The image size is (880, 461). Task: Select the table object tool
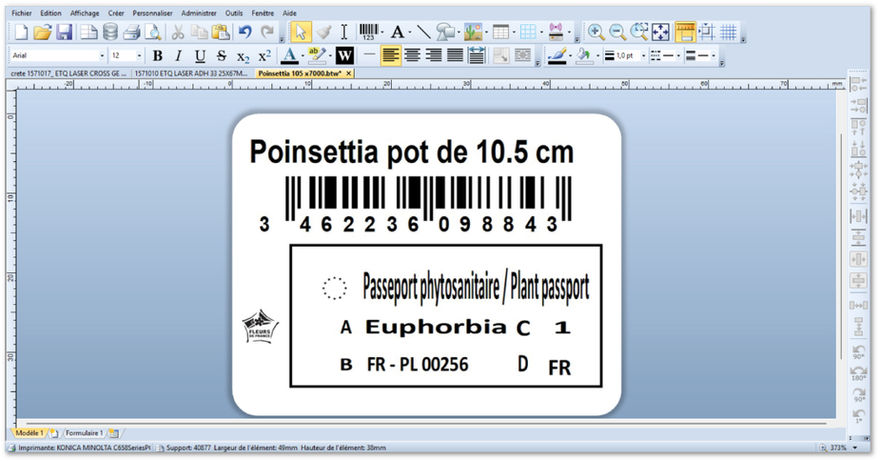[501, 32]
